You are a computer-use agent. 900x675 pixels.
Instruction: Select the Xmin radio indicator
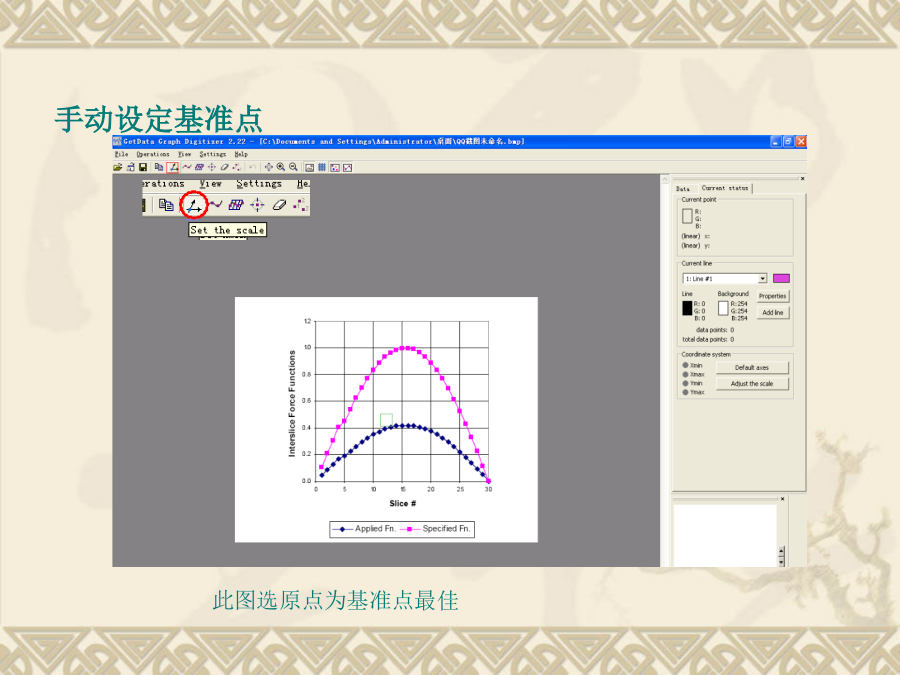pyautogui.click(x=685, y=366)
